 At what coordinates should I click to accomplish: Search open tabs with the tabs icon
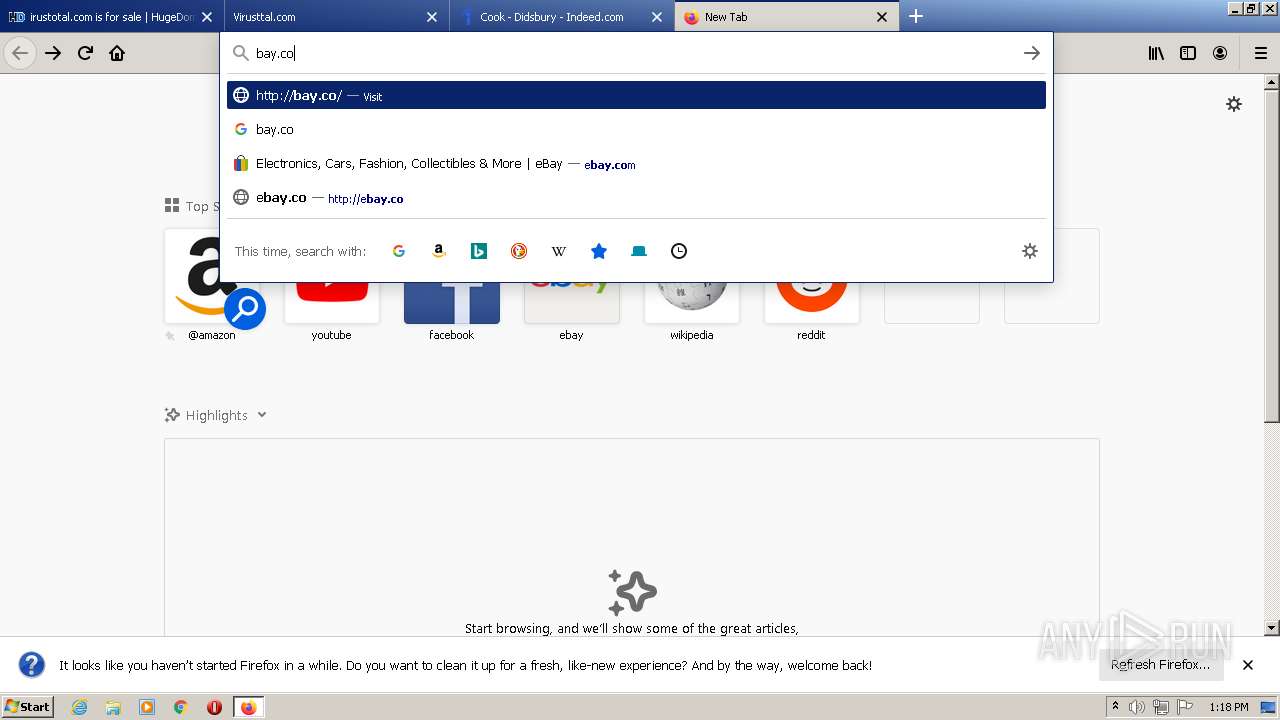click(639, 251)
